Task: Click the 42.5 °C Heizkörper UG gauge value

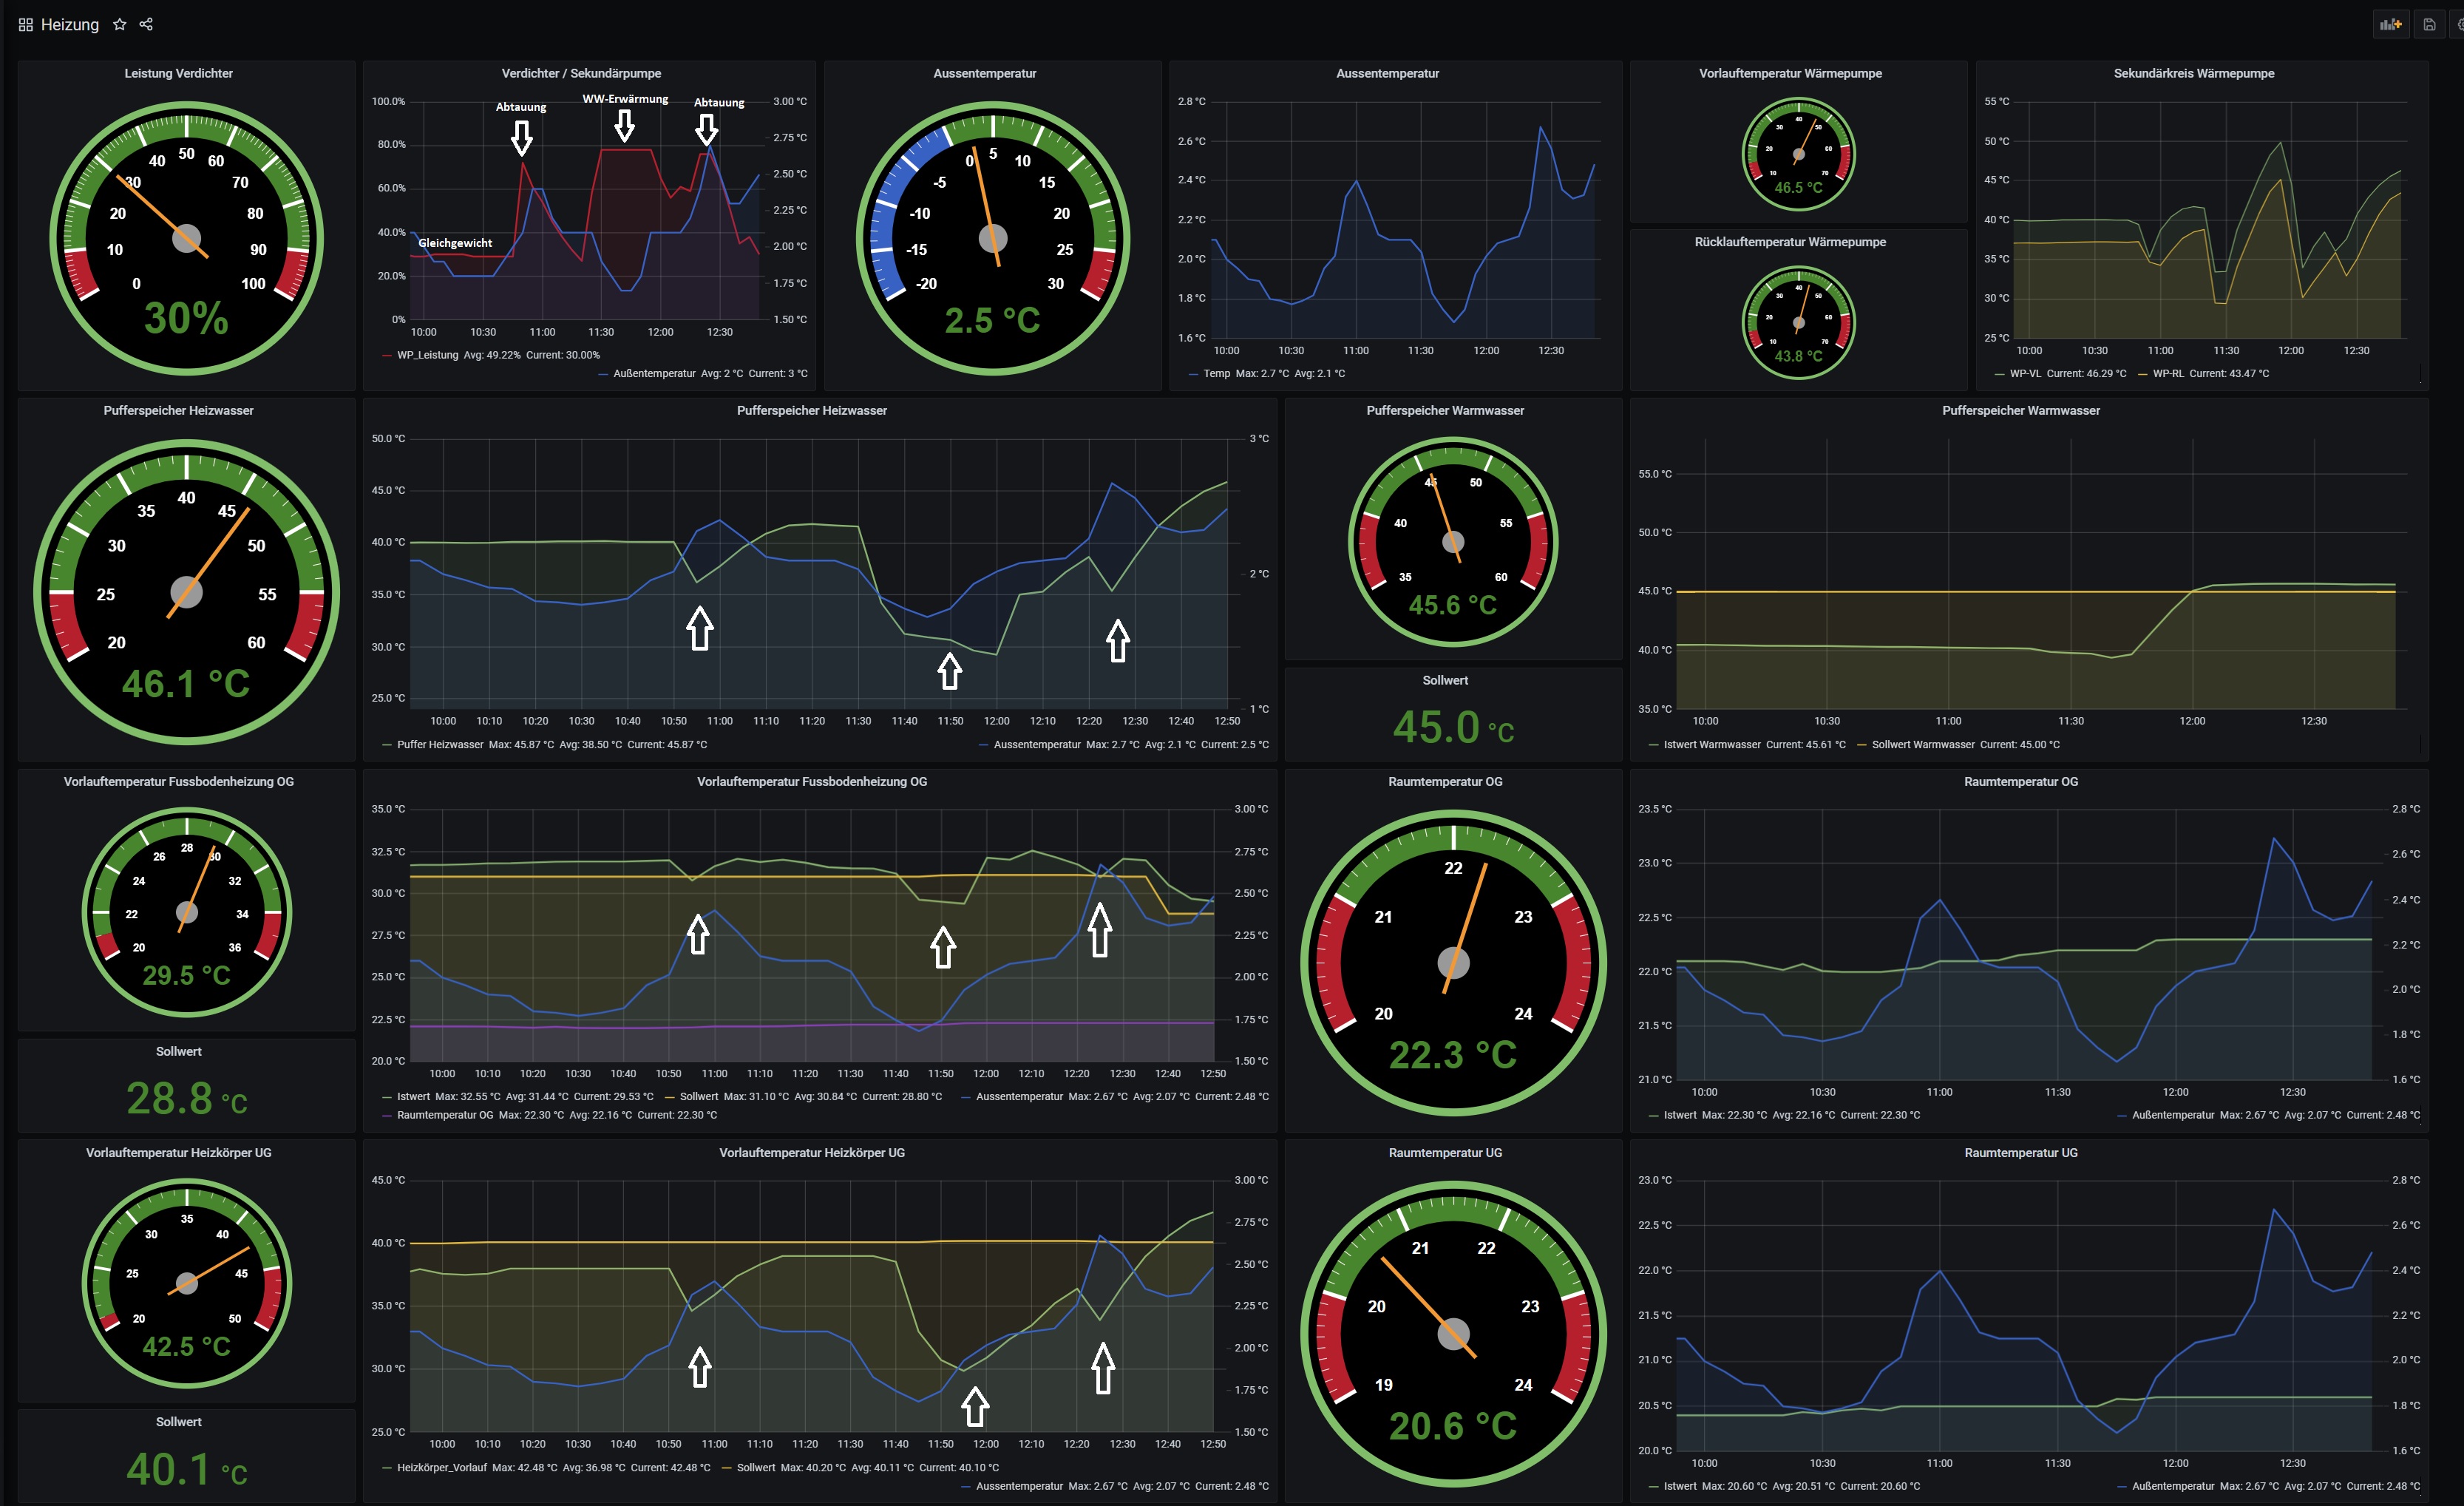Action: pyautogui.click(x=186, y=1346)
